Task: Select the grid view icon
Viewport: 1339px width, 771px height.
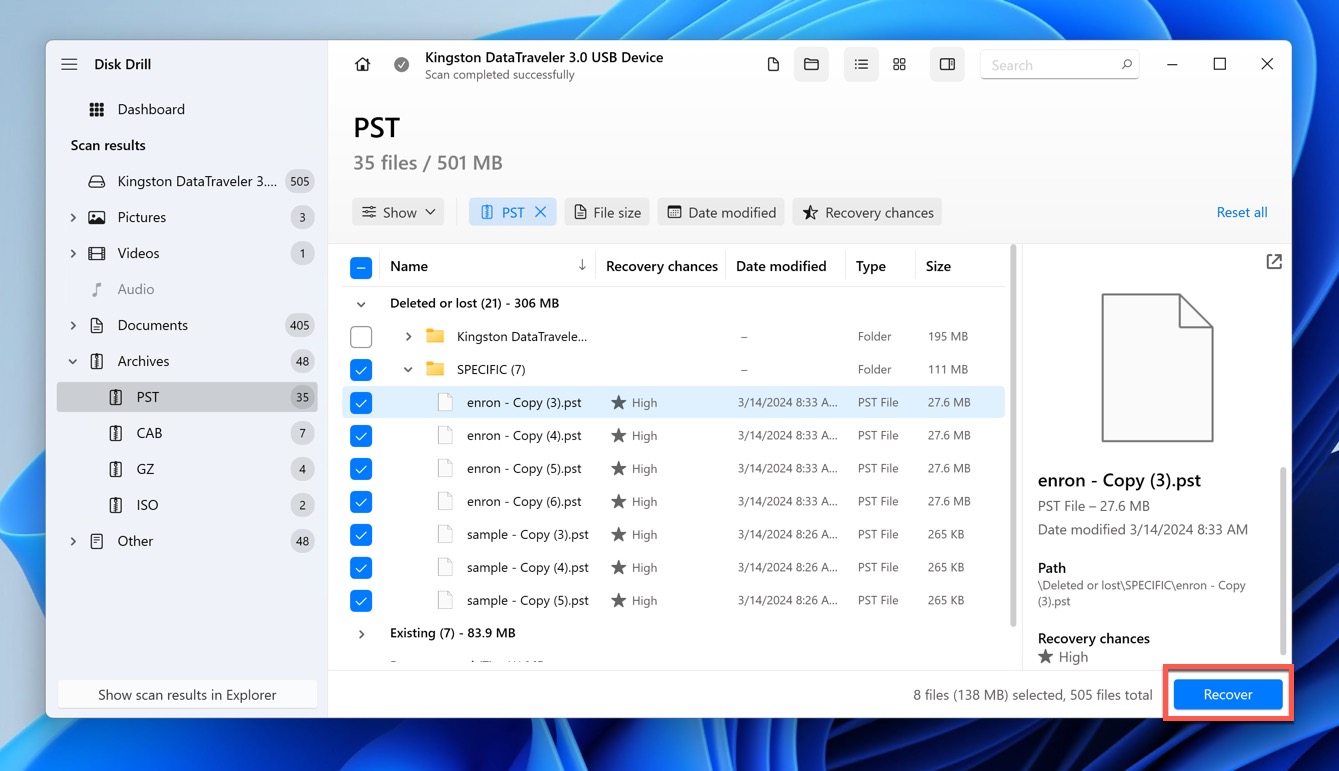Action: (x=899, y=64)
